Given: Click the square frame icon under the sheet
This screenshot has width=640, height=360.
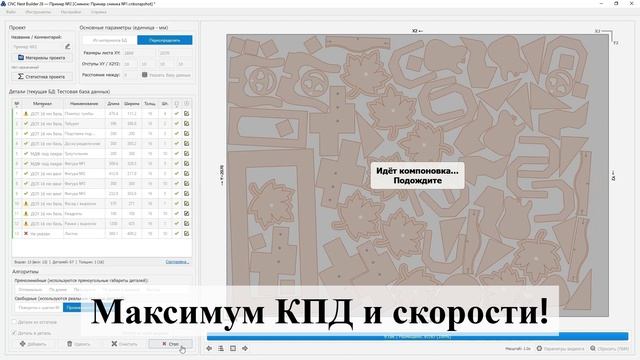Looking at the screenshot, I should pos(233,349).
